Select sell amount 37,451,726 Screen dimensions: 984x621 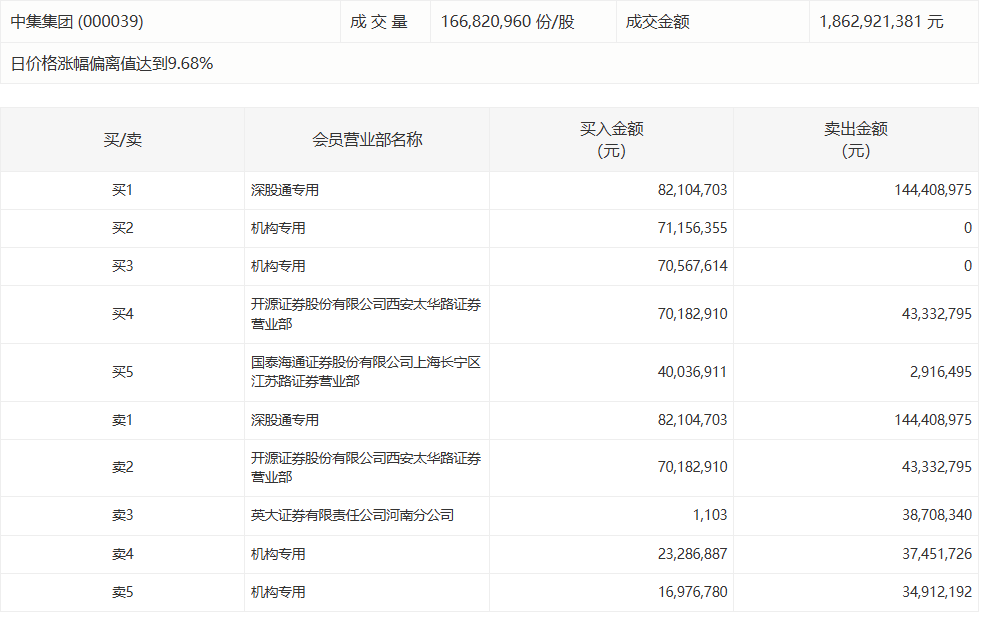click(936, 555)
